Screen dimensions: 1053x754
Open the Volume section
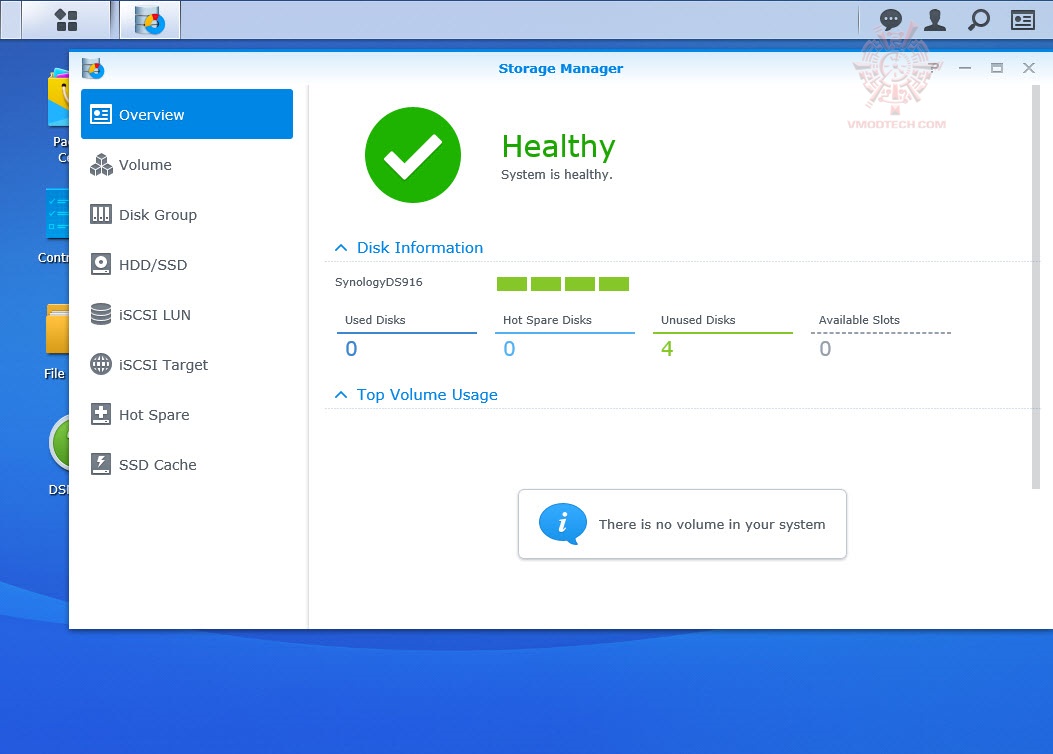coord(187,164)
